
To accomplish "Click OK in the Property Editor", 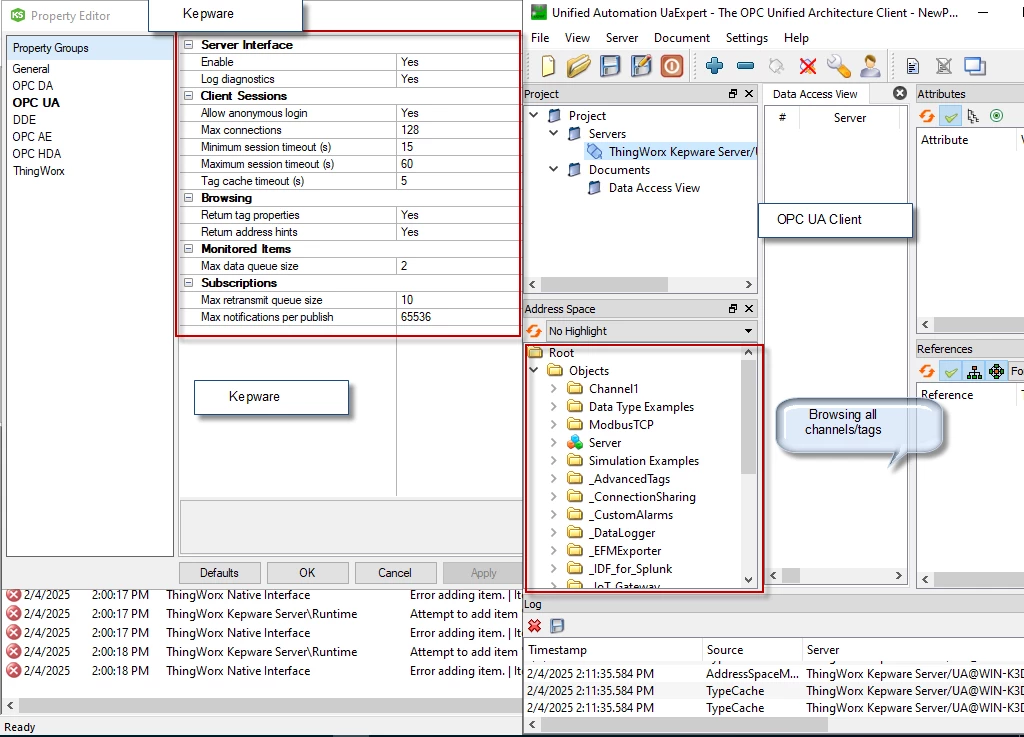I will (307, 572).
